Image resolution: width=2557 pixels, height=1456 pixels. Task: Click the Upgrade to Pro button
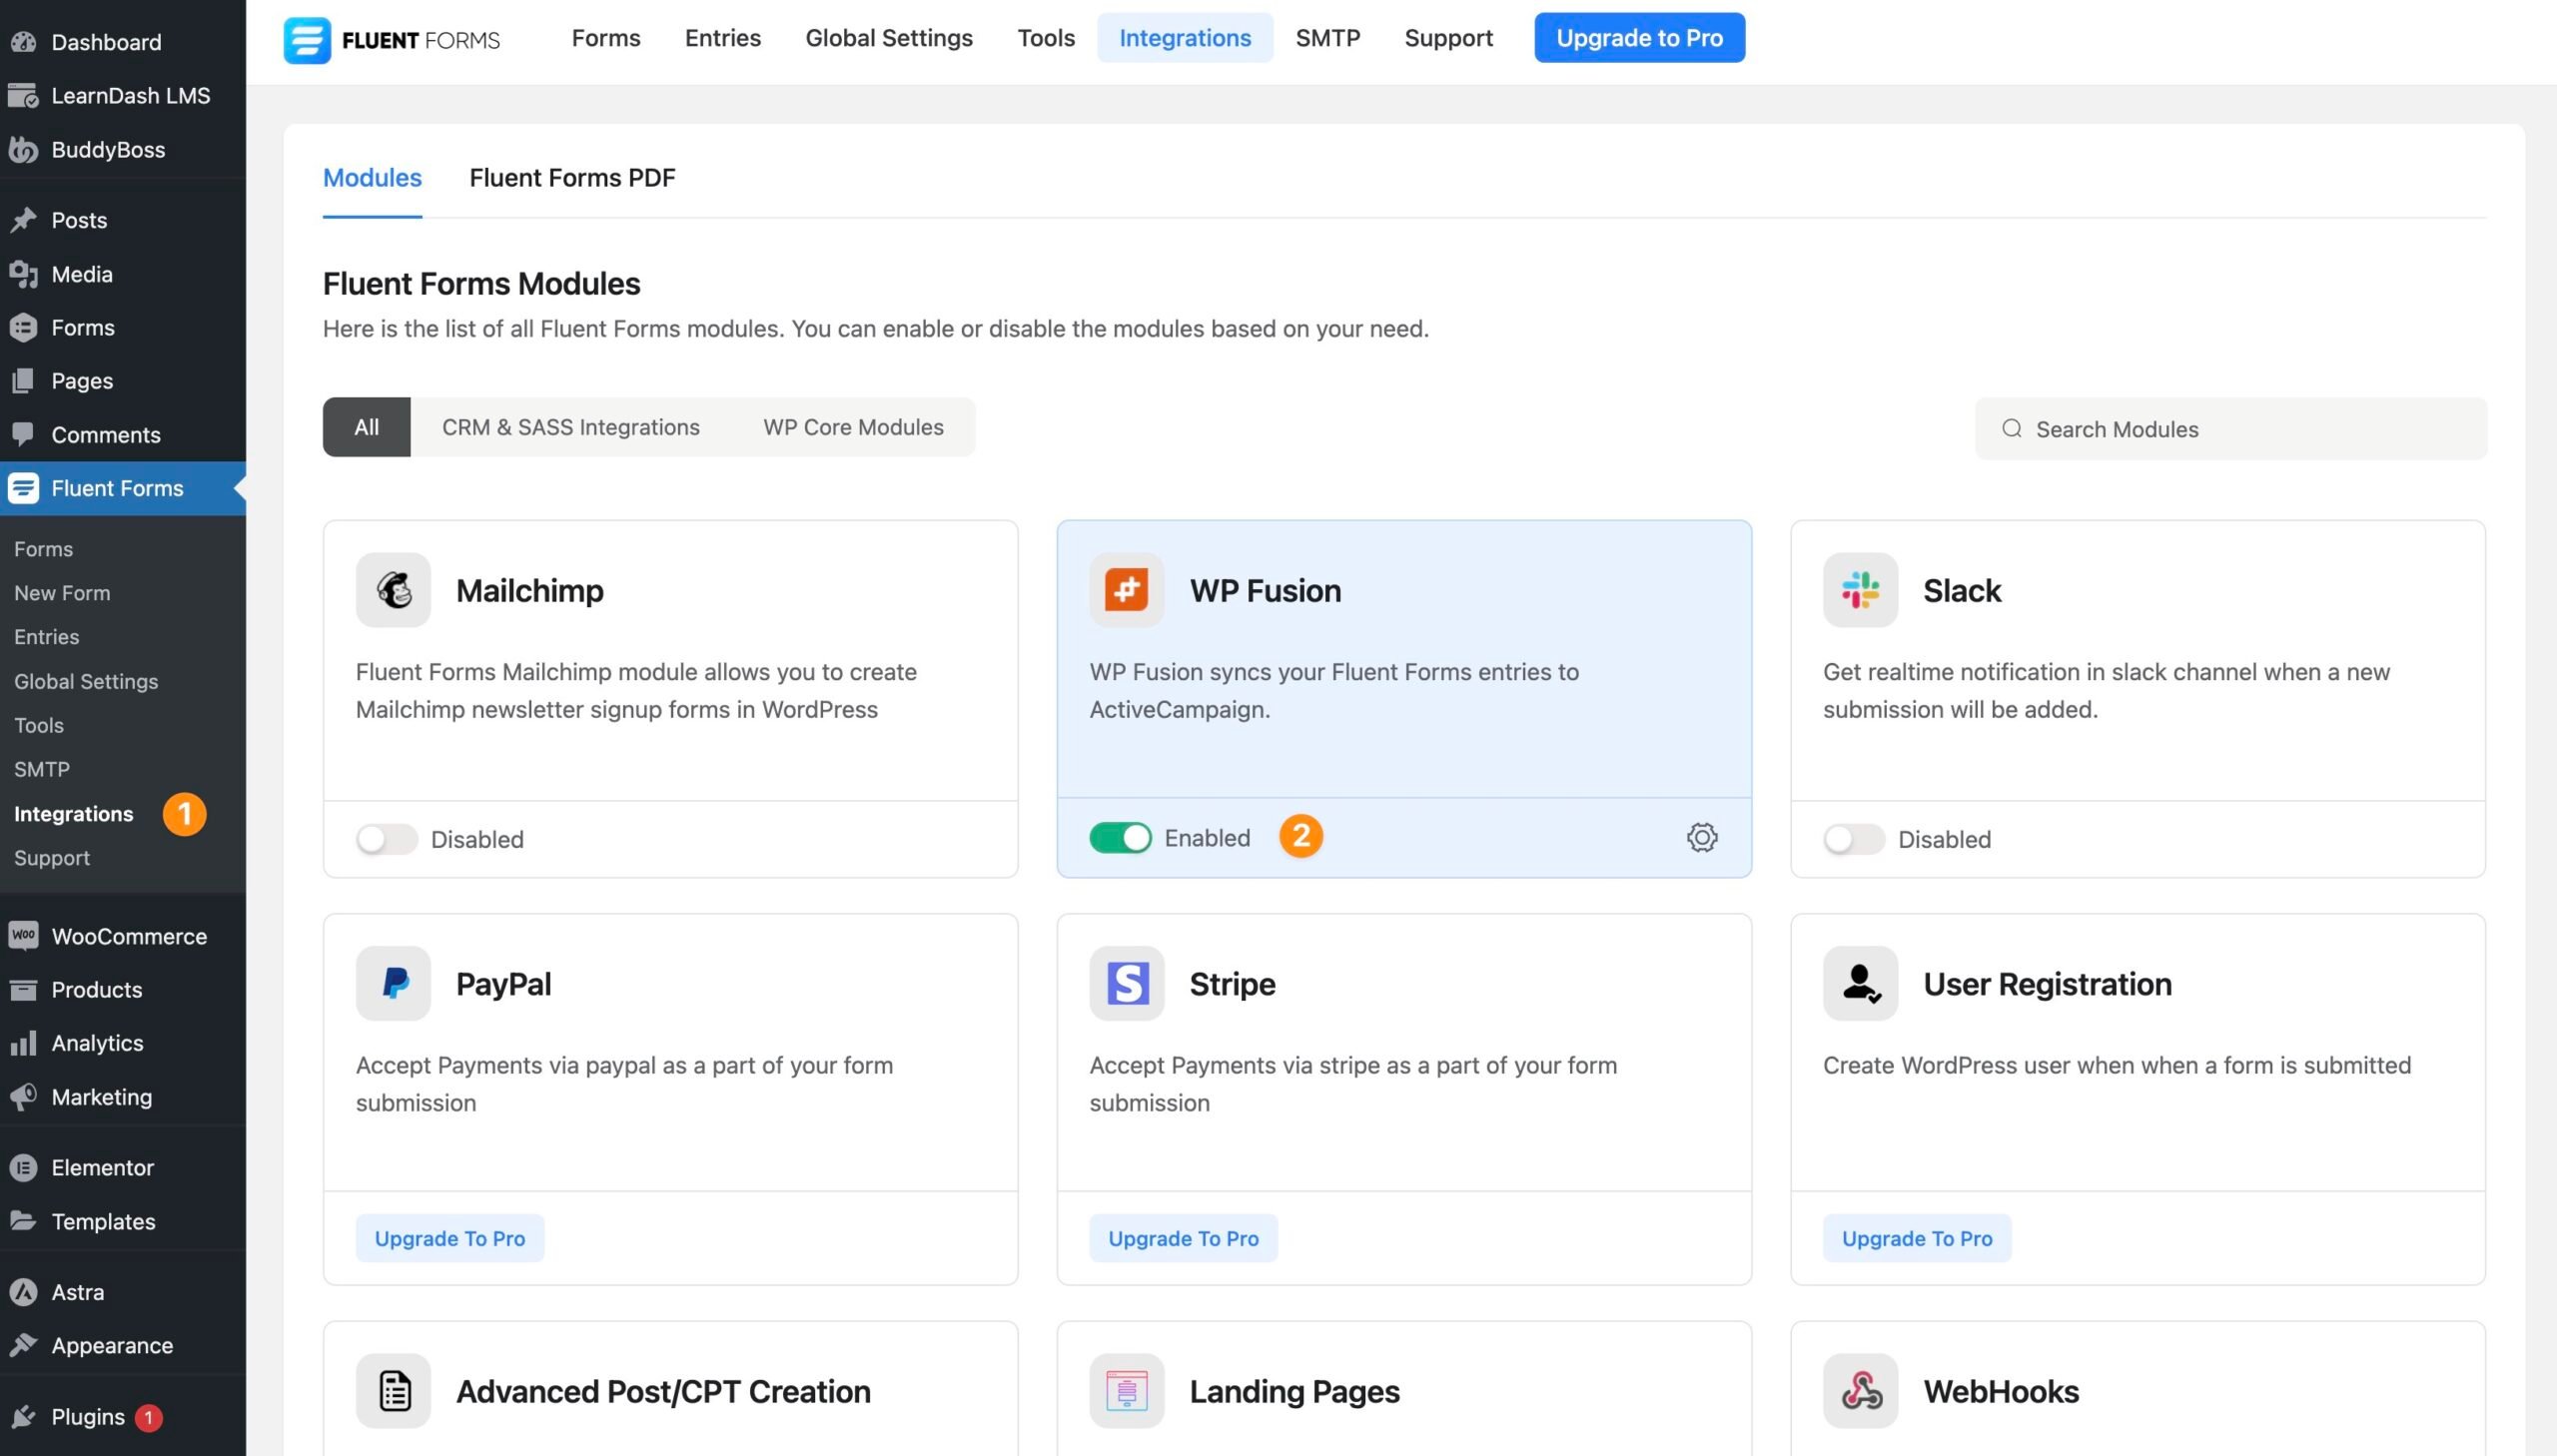point(1638,37)
